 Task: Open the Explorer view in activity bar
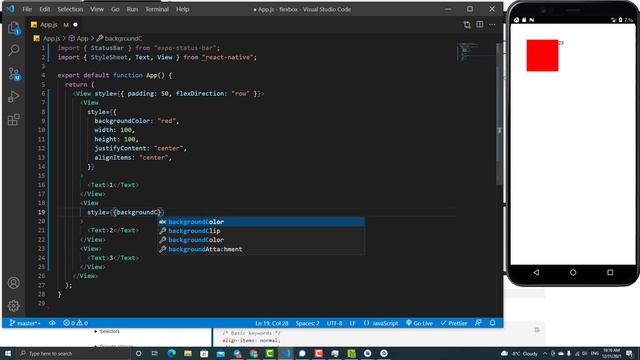click(13, 28)
